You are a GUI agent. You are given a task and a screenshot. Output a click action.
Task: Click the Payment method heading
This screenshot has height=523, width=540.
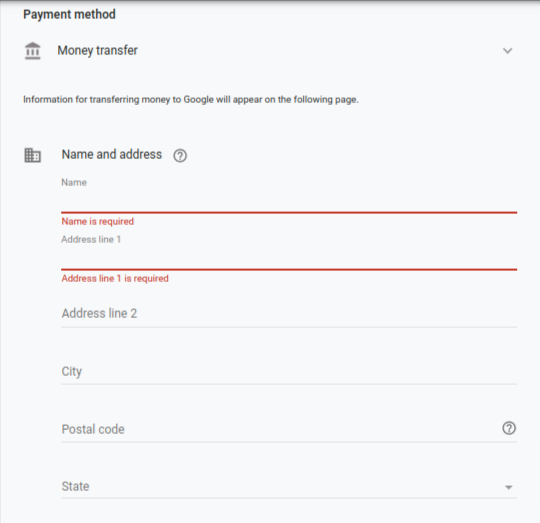[x=69, y=14]
